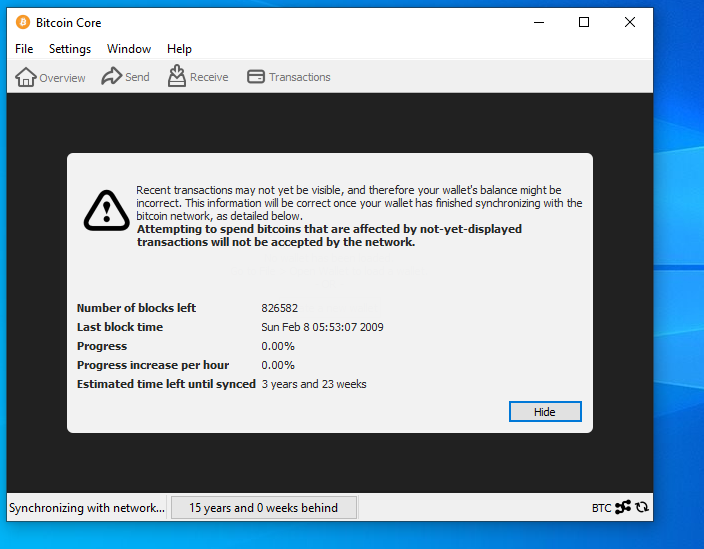
Task: Hide the synchronization overlay with Hide button
Action: (545, 412)
